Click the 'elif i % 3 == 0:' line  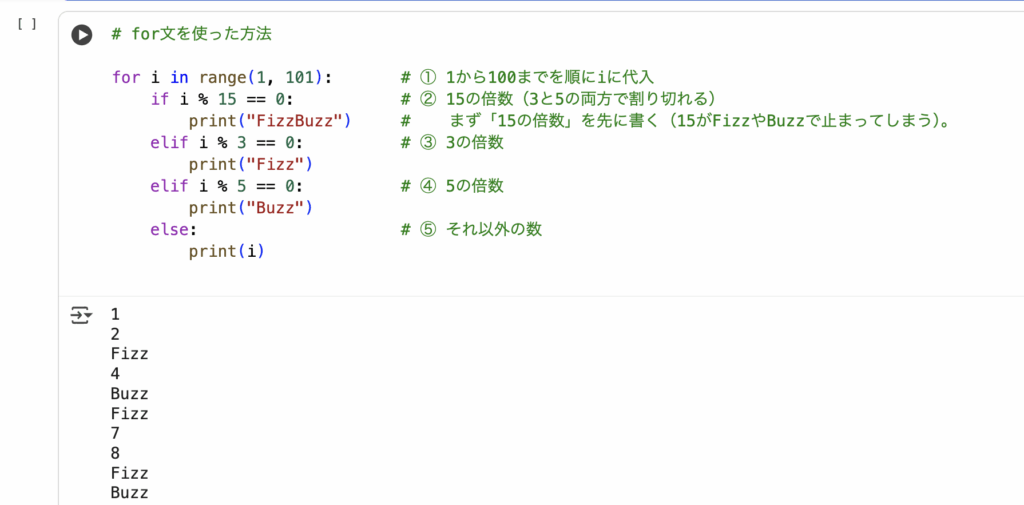coord(227,142)
